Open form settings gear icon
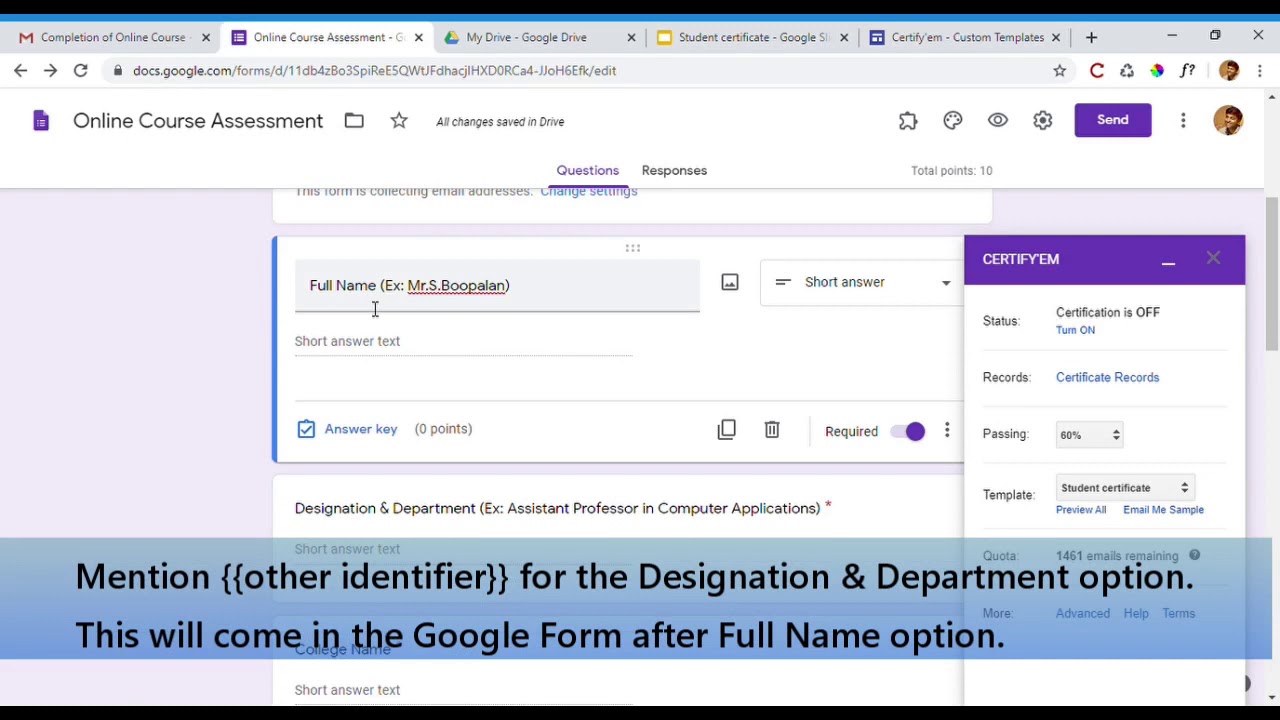The image size is (1280, 720). click(x=1043, y=120)
